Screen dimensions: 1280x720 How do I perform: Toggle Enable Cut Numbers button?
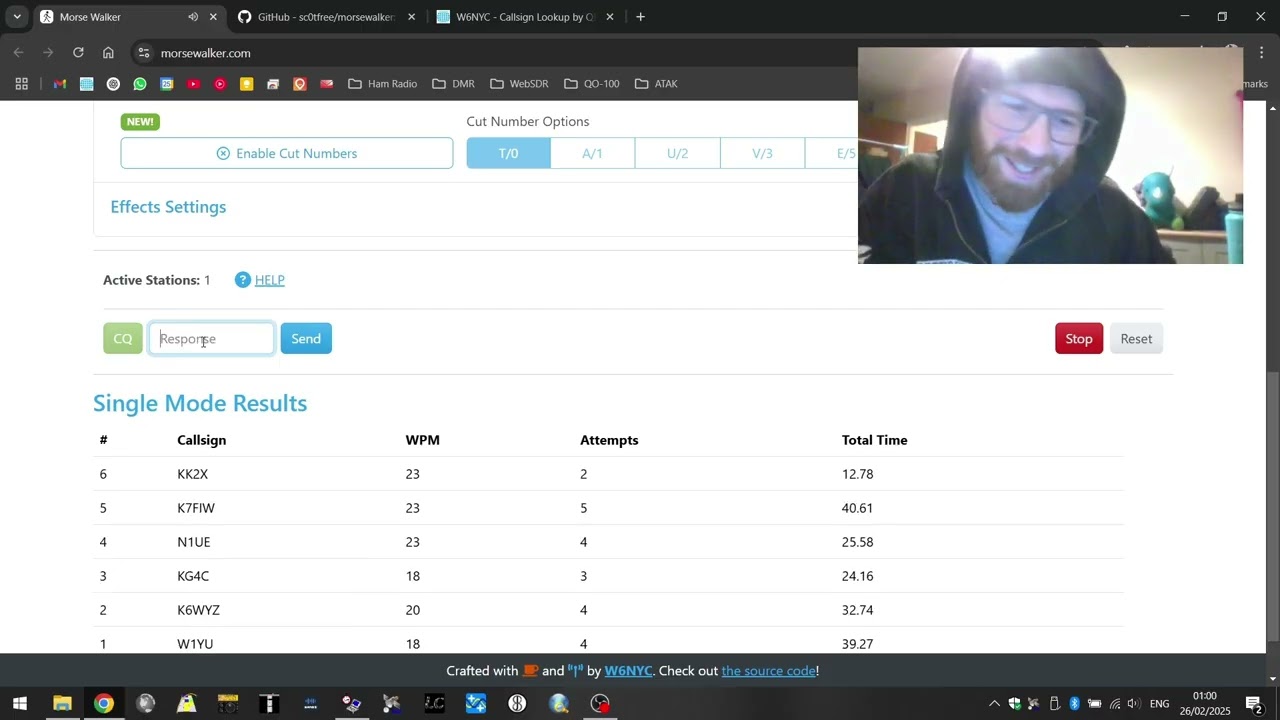[287, 153]
